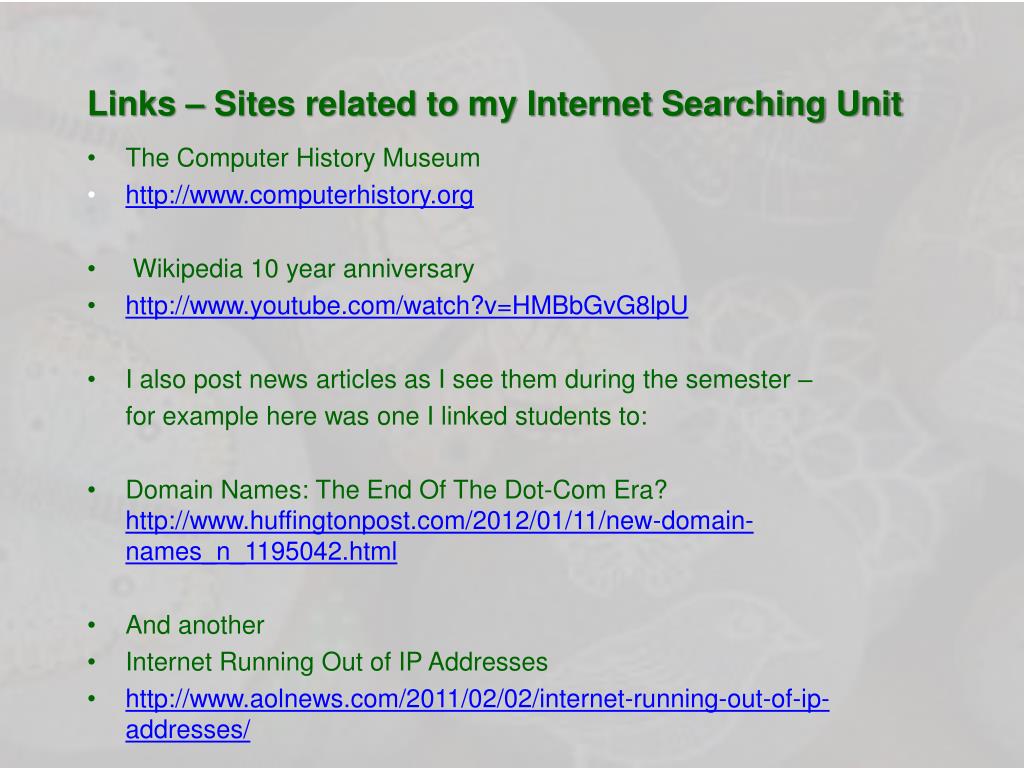1024x768 pixels.
Task: Click 'The Computer History Museum' text line
Action: click(302, 158)
